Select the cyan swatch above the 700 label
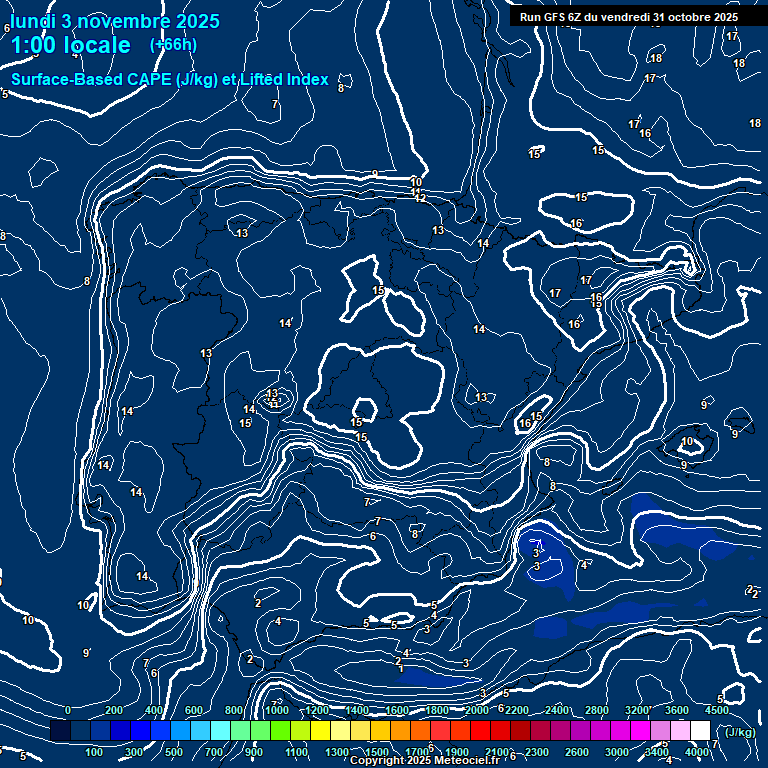 (220, 730)
